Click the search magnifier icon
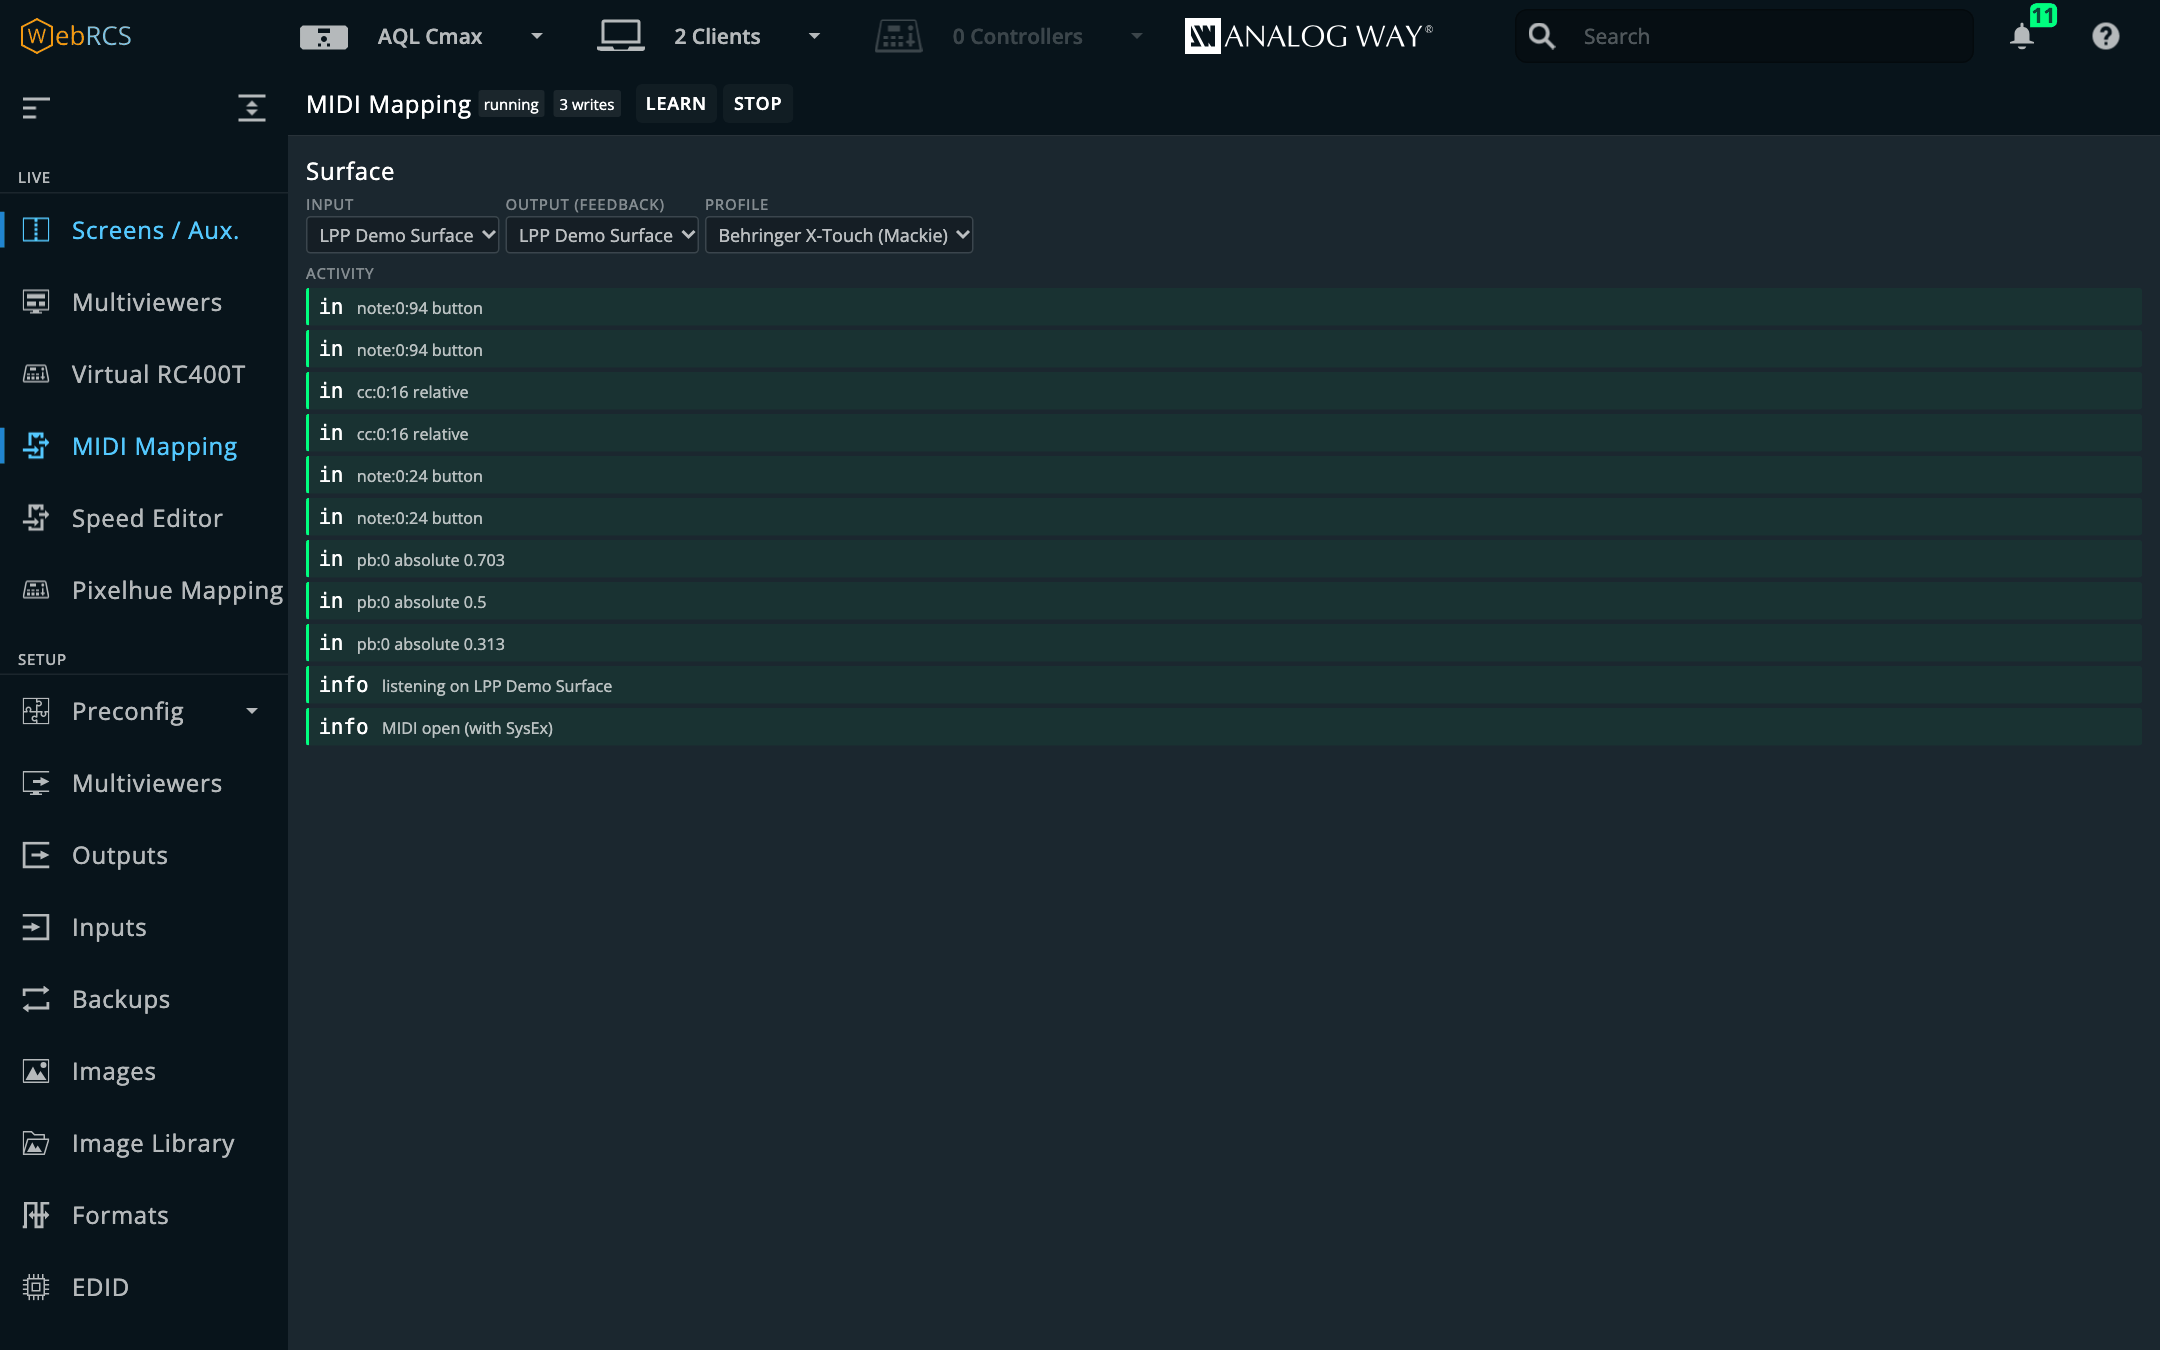Image resolution: width=2160 pixels, height=1350 pixels. click(1542, 36)
